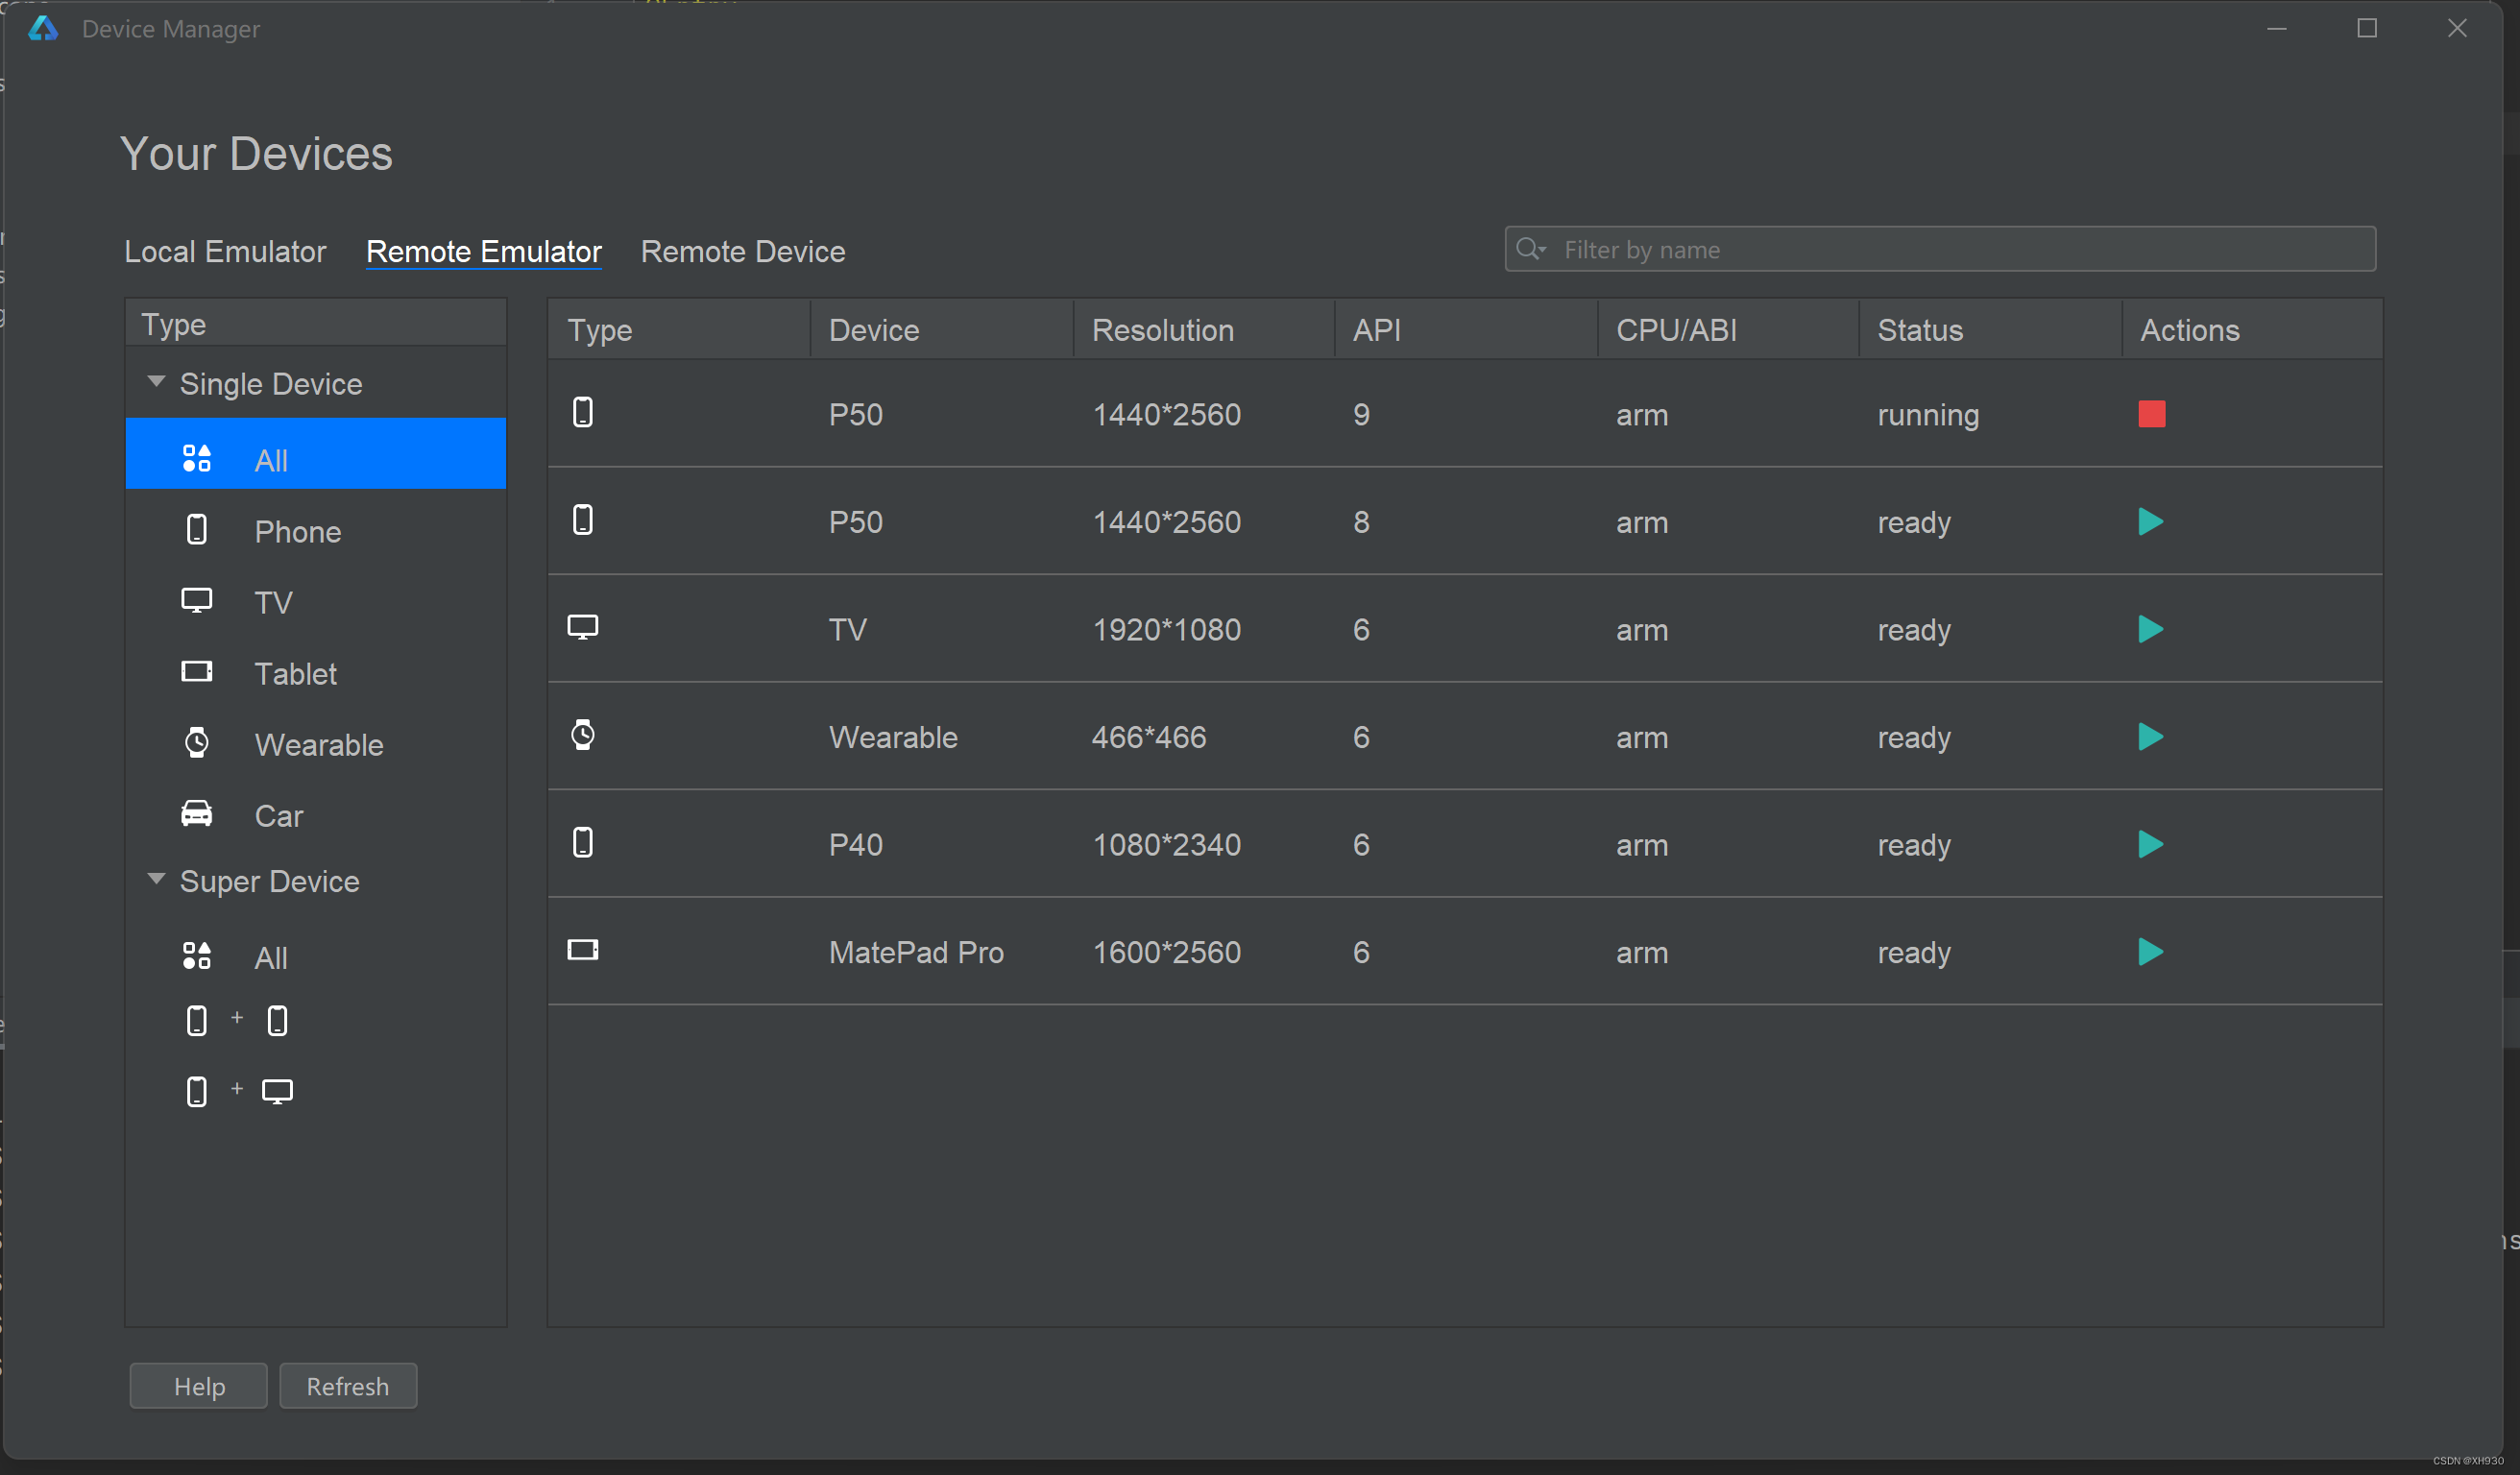
Task: Run the P40 emulator
Action: point(2150,844)
